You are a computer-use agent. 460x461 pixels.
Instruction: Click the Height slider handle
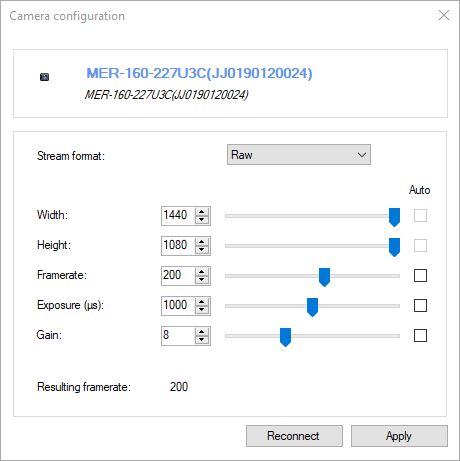coord(394,247)
